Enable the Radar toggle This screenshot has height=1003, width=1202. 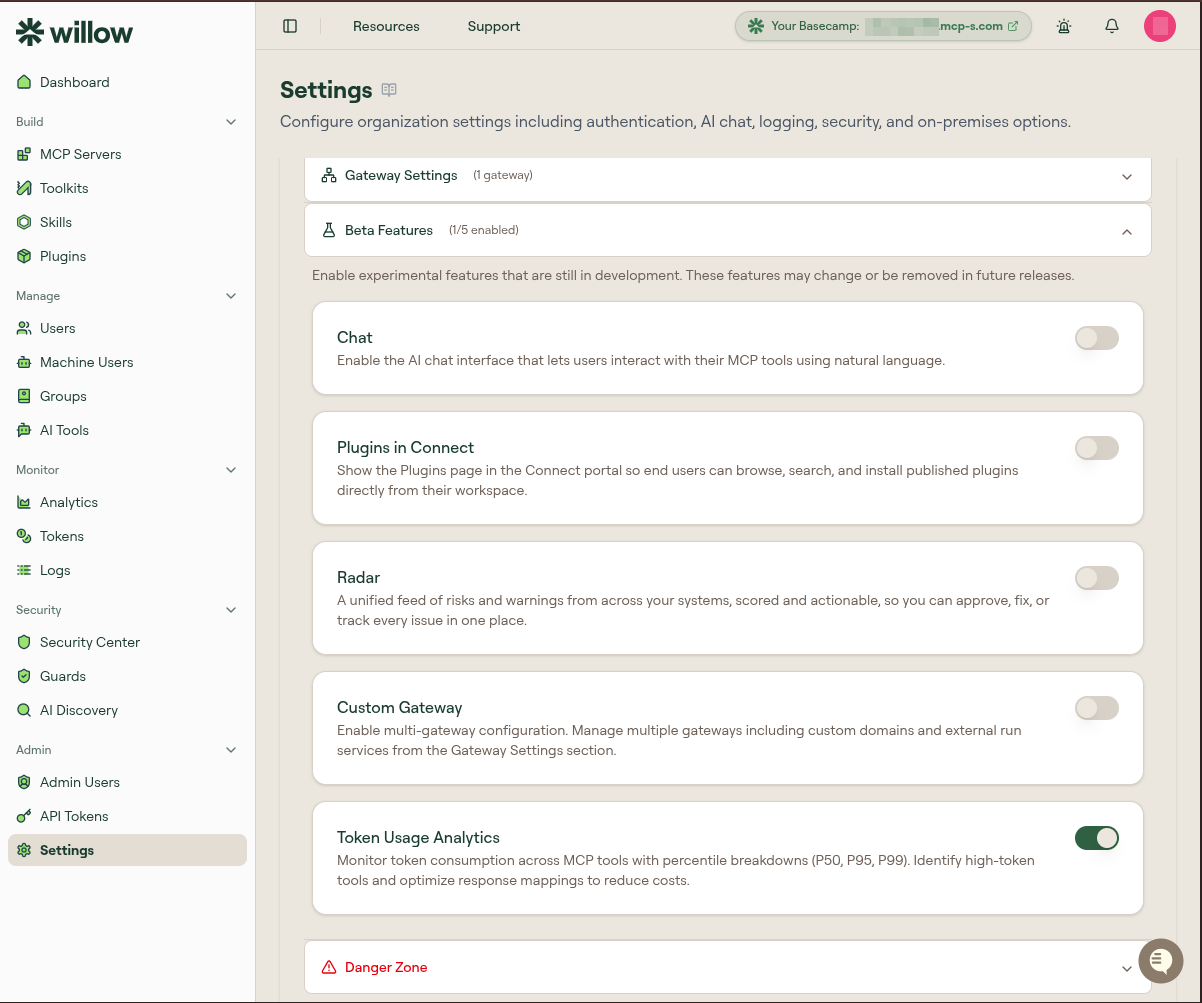[x=1097, y=578]
